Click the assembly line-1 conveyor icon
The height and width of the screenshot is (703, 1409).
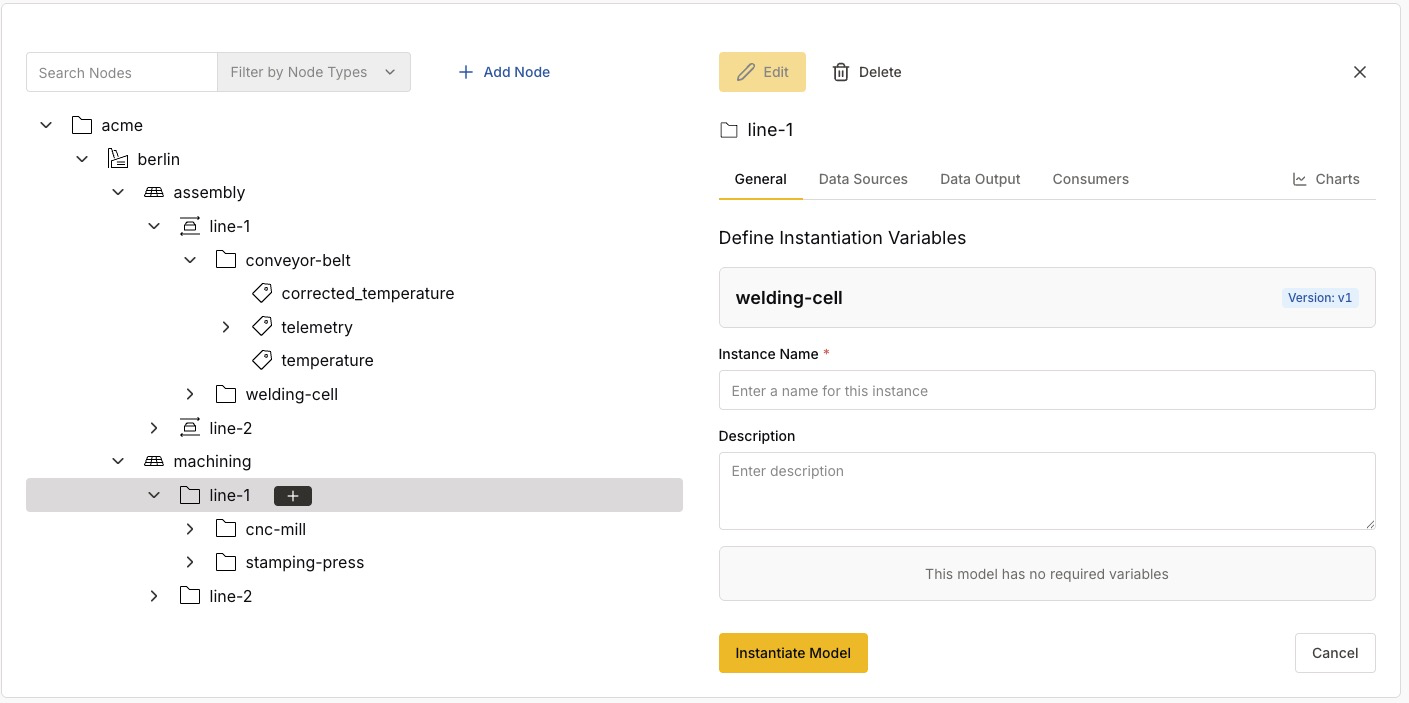[x=190, y=226]
